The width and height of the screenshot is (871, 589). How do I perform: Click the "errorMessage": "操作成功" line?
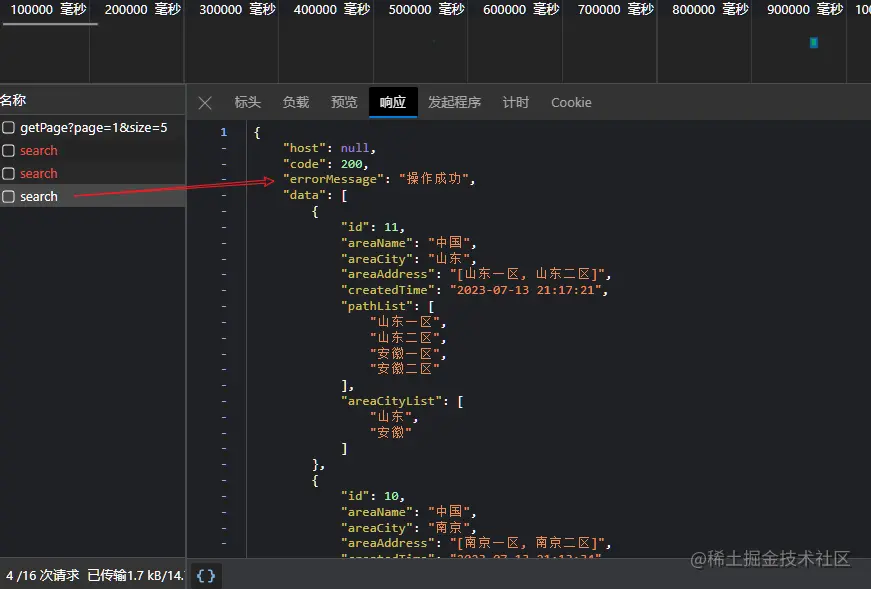tap(379, 179)
